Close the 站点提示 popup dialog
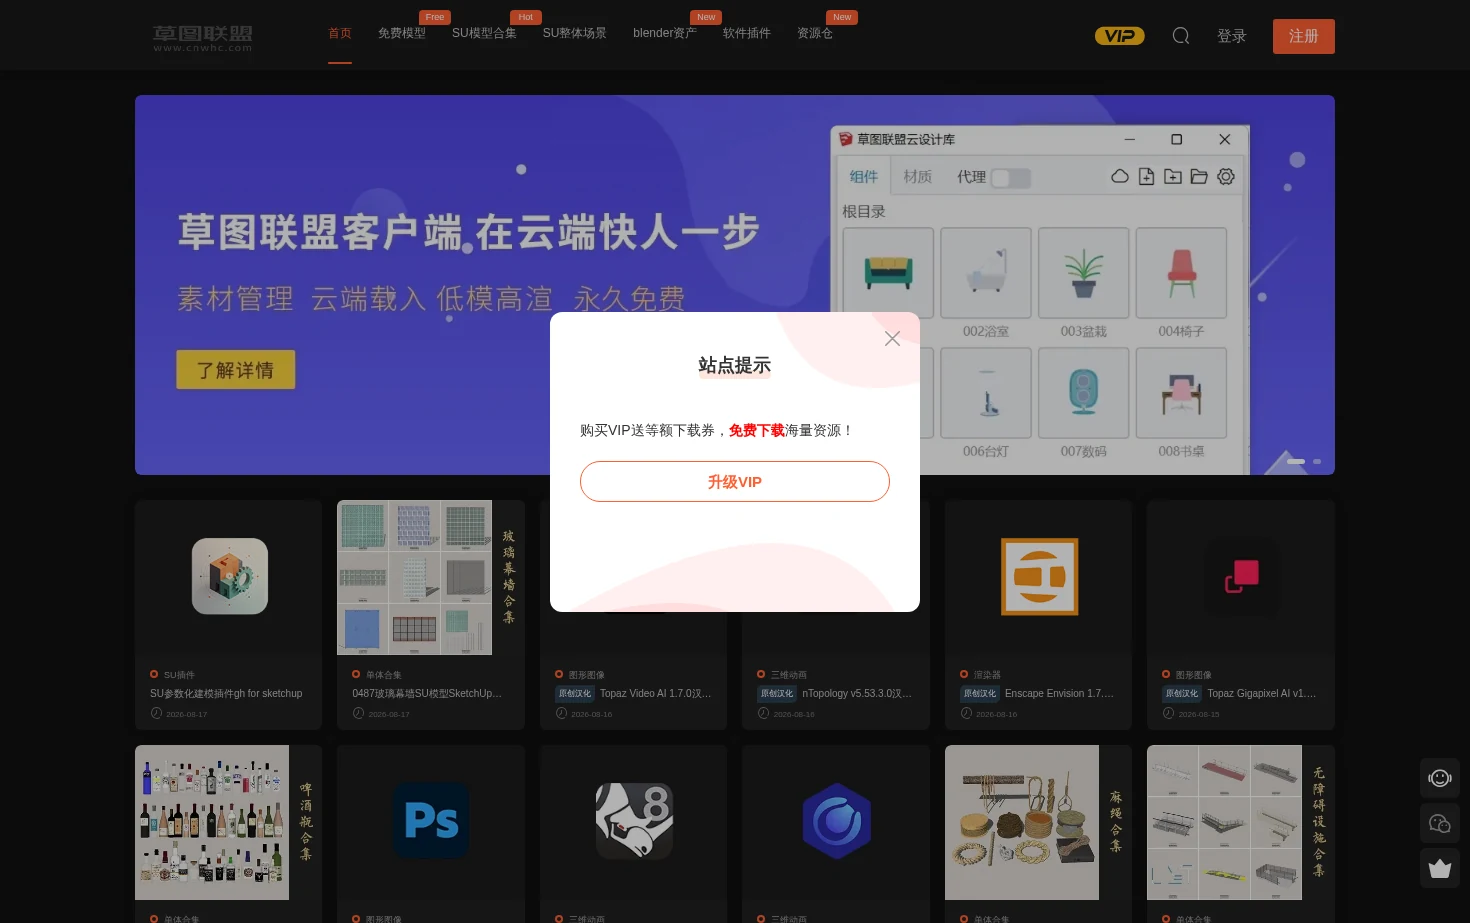The width and height of the screenshot is (1470, 923). [892, 339]
